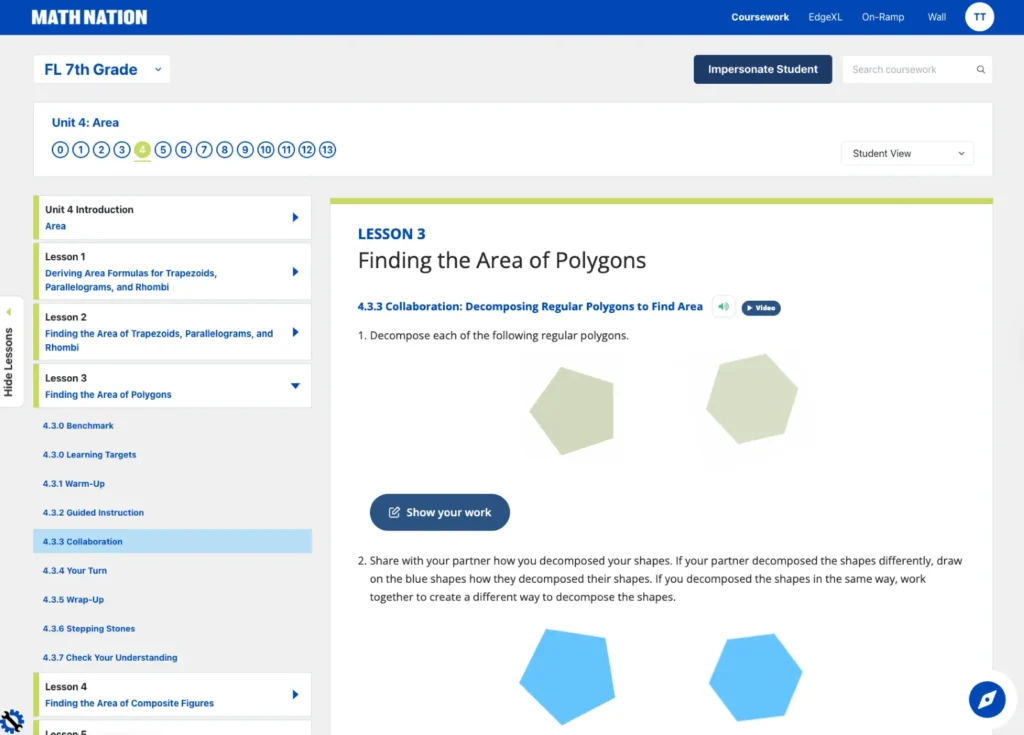Click the Show your work button
This screenshot has width=1024, height=735.
tap(439, 512)
